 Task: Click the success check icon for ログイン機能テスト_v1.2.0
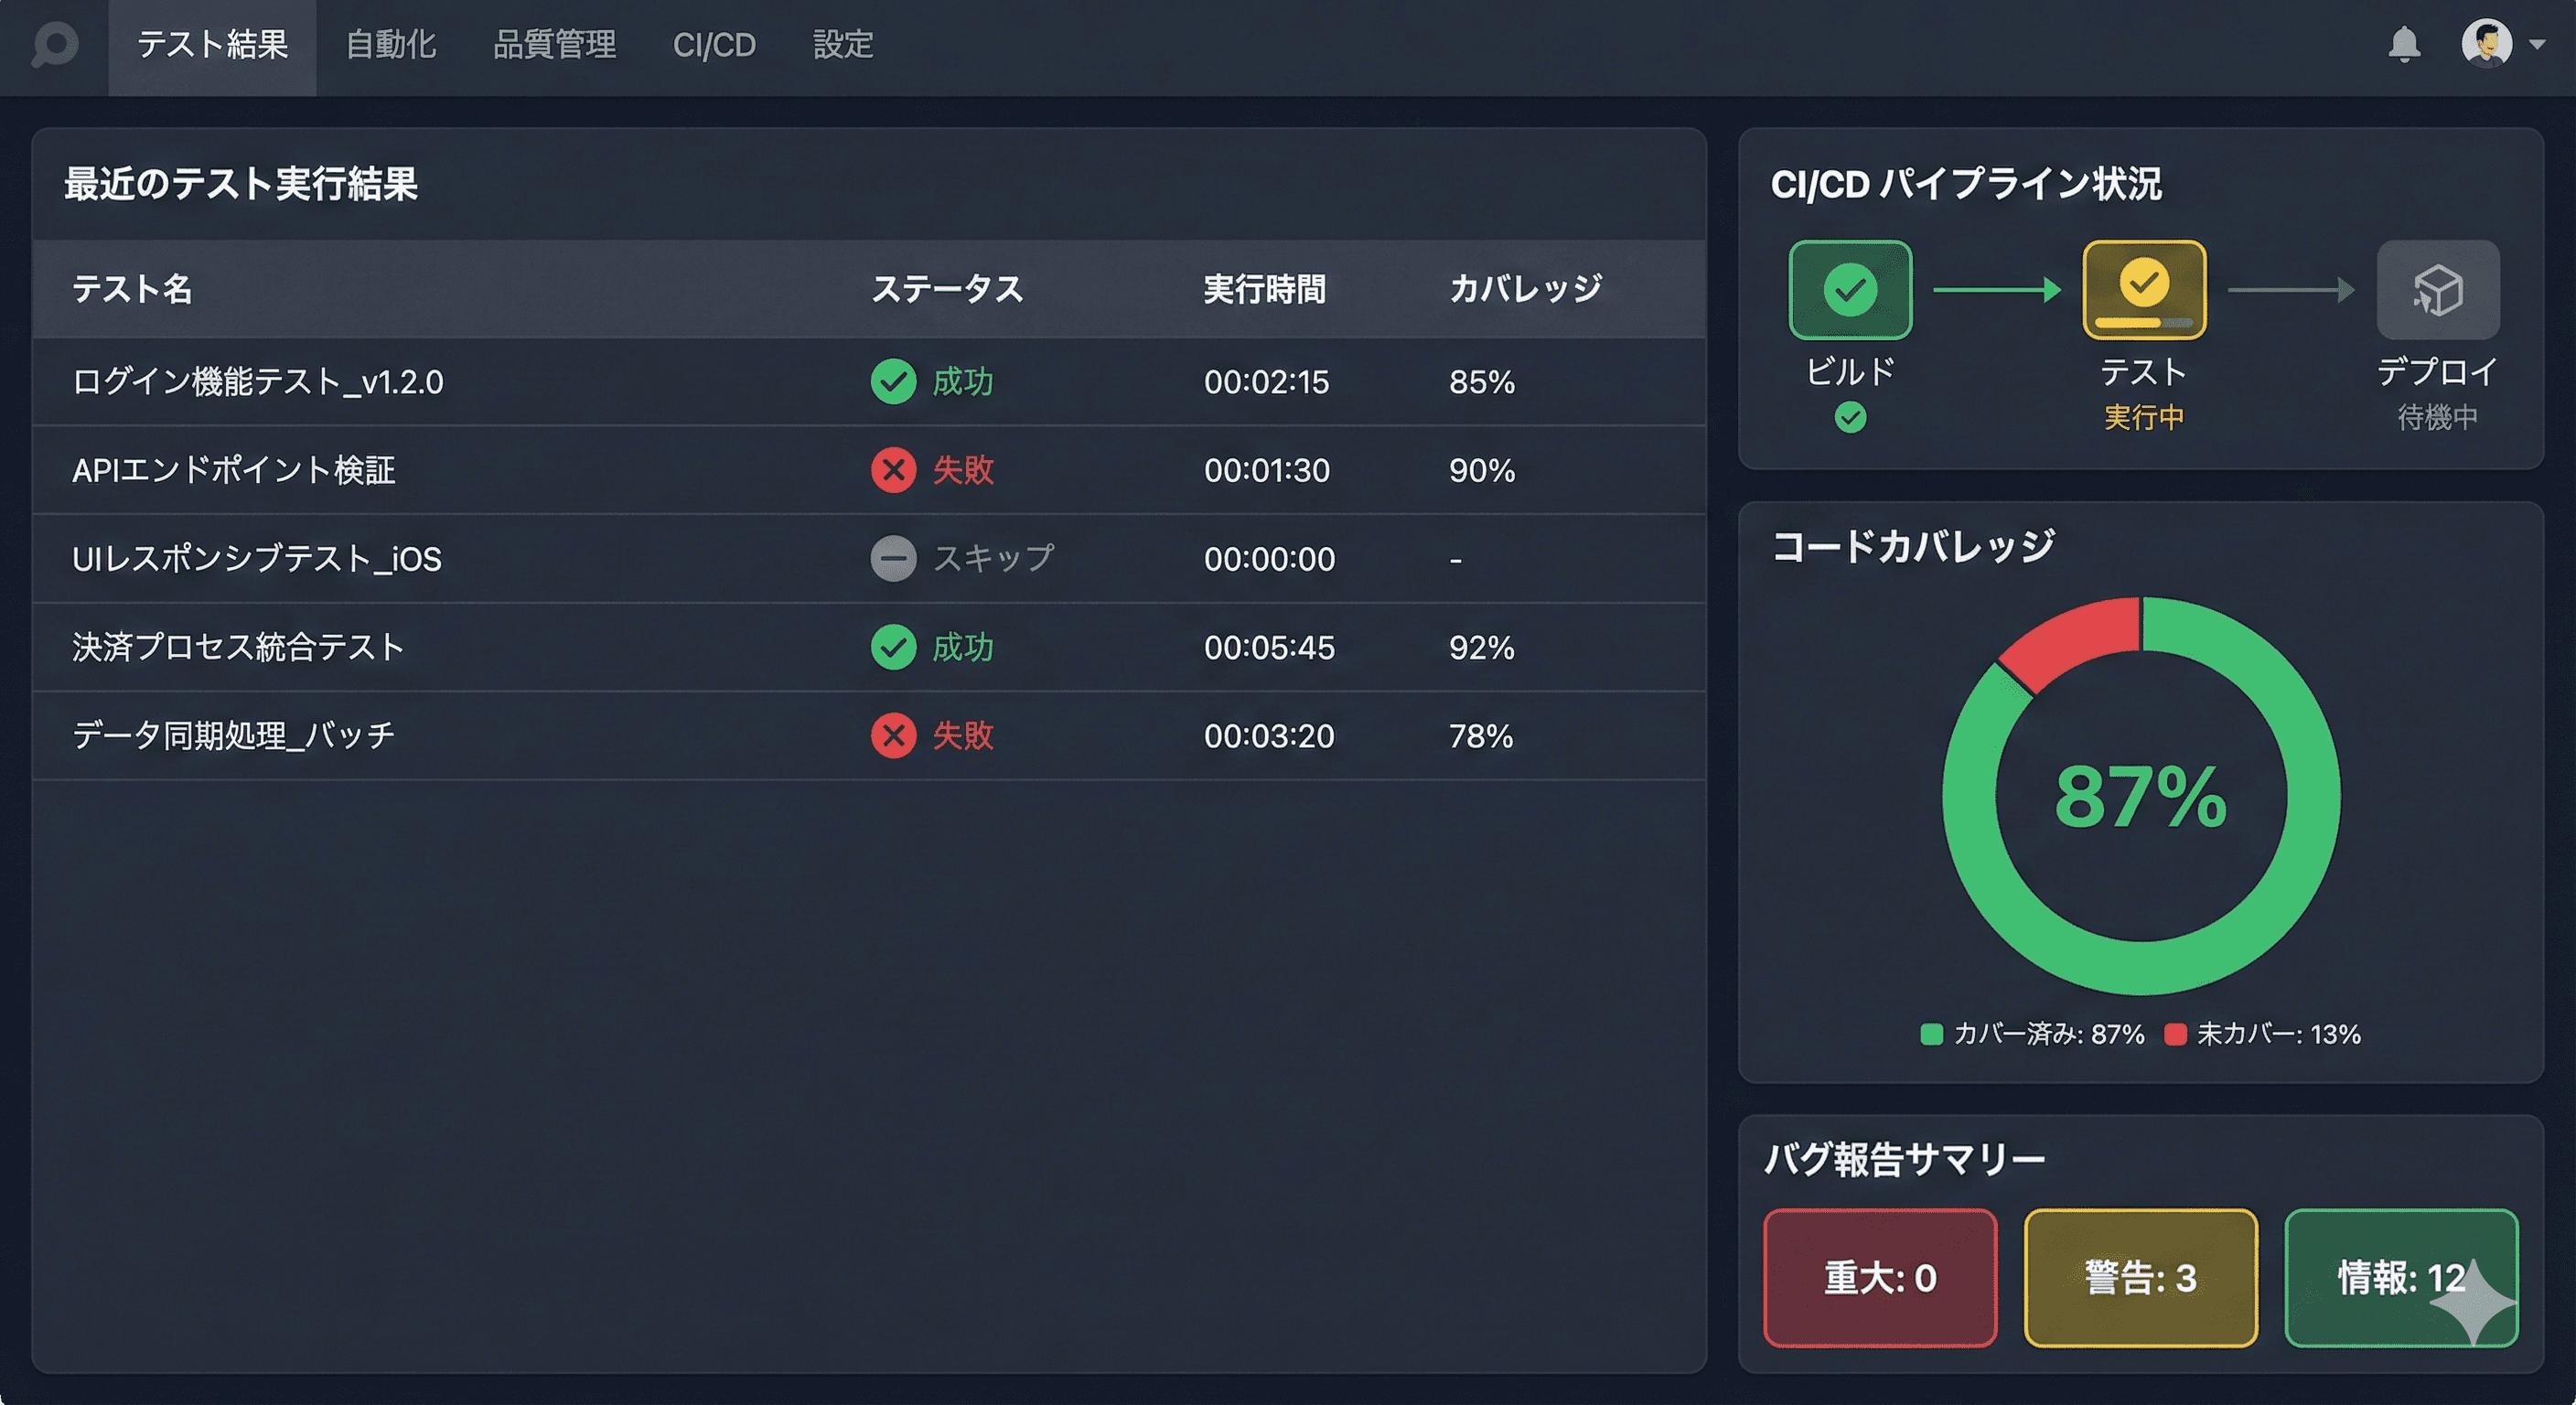point(894,382)
